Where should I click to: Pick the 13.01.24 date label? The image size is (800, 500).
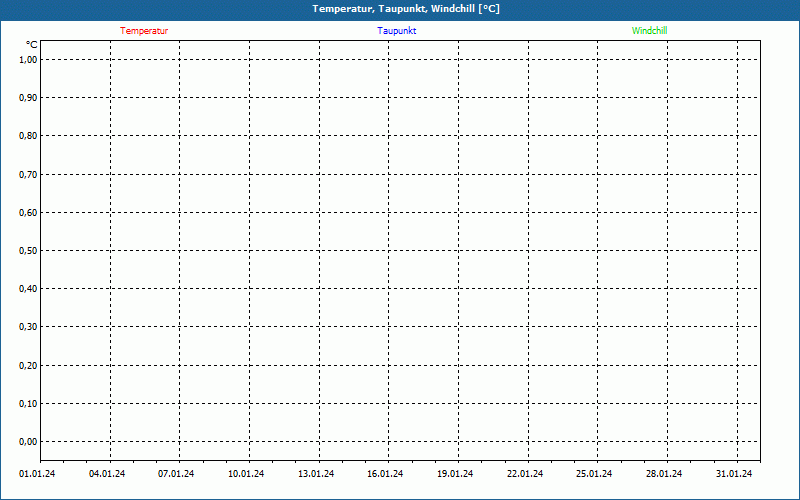click(x=316, y=474)
